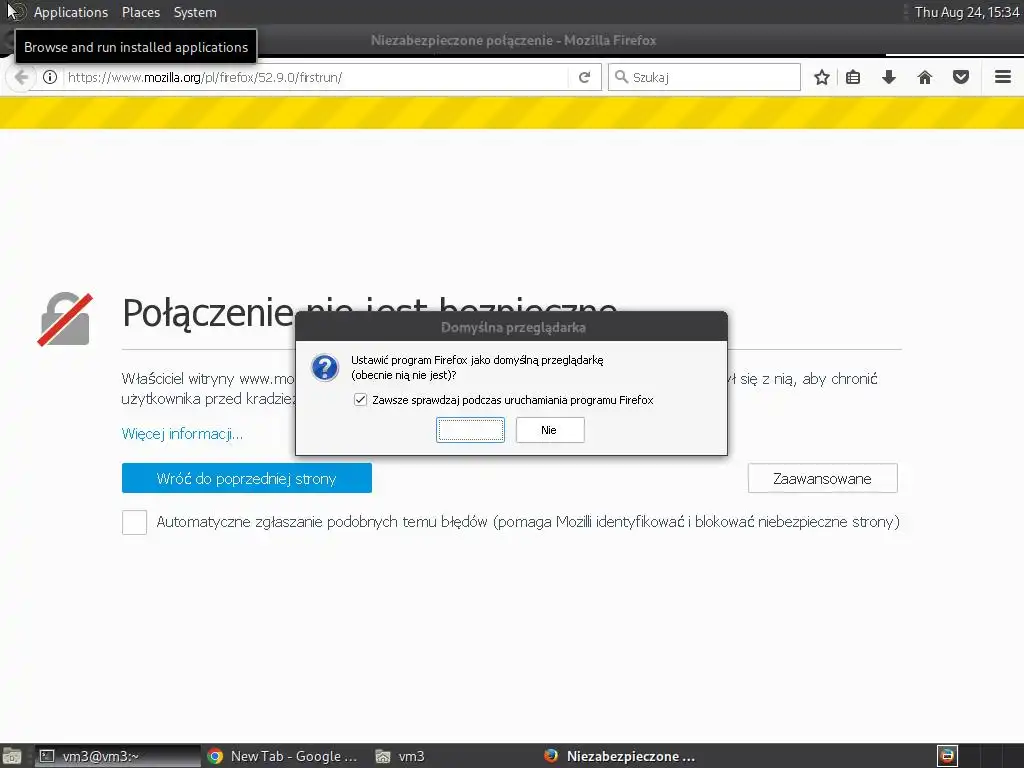The height and width of the screenshot is (768, 1024).
Task: Show bookmarks list icon in toolbar
Action: (853, 77)
